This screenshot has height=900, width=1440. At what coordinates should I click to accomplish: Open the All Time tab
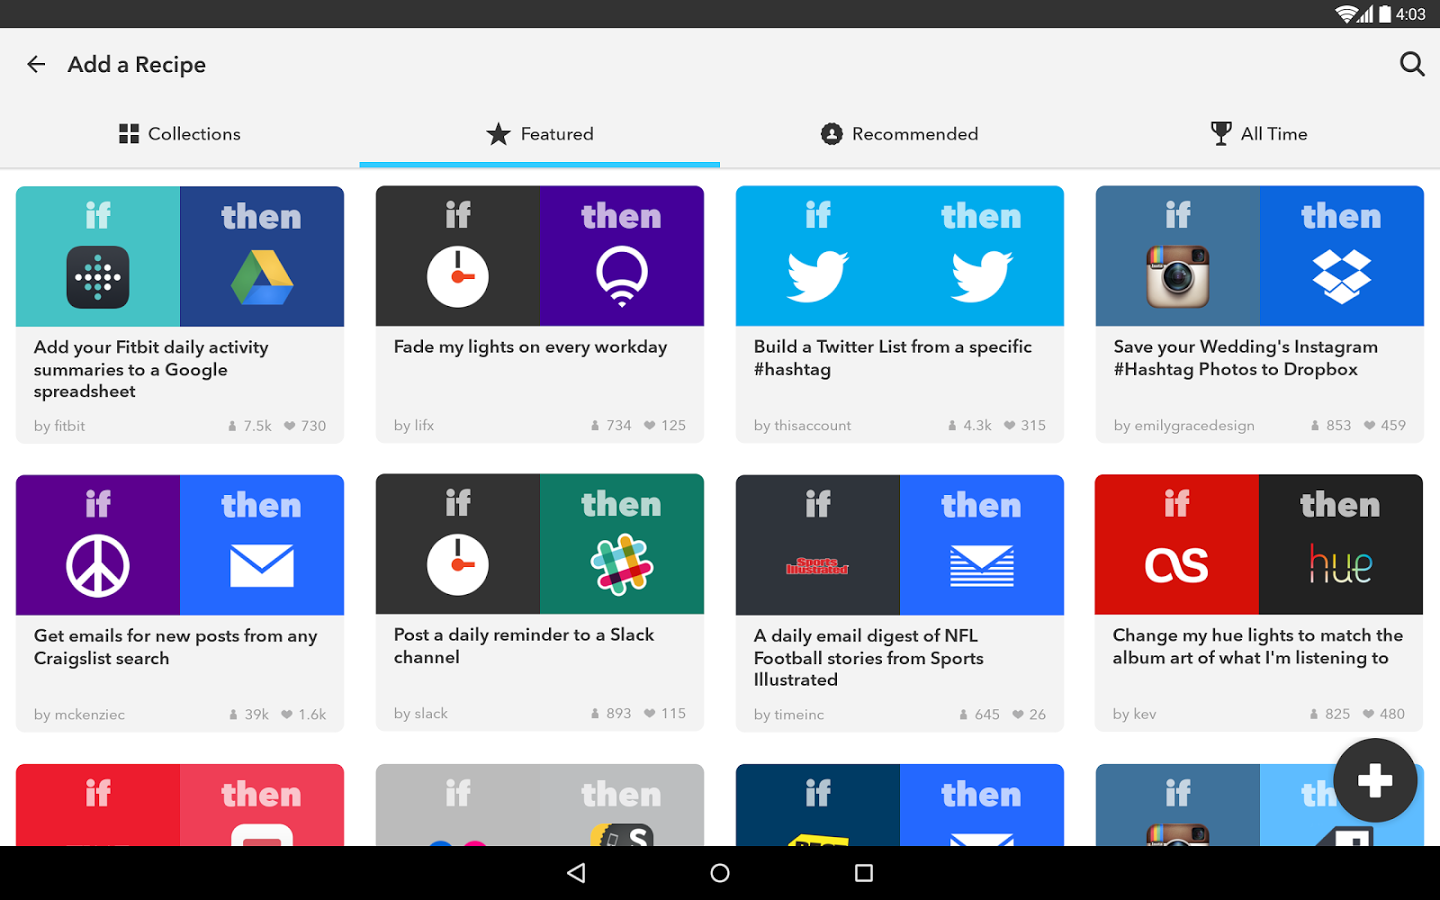point(1260,134)
